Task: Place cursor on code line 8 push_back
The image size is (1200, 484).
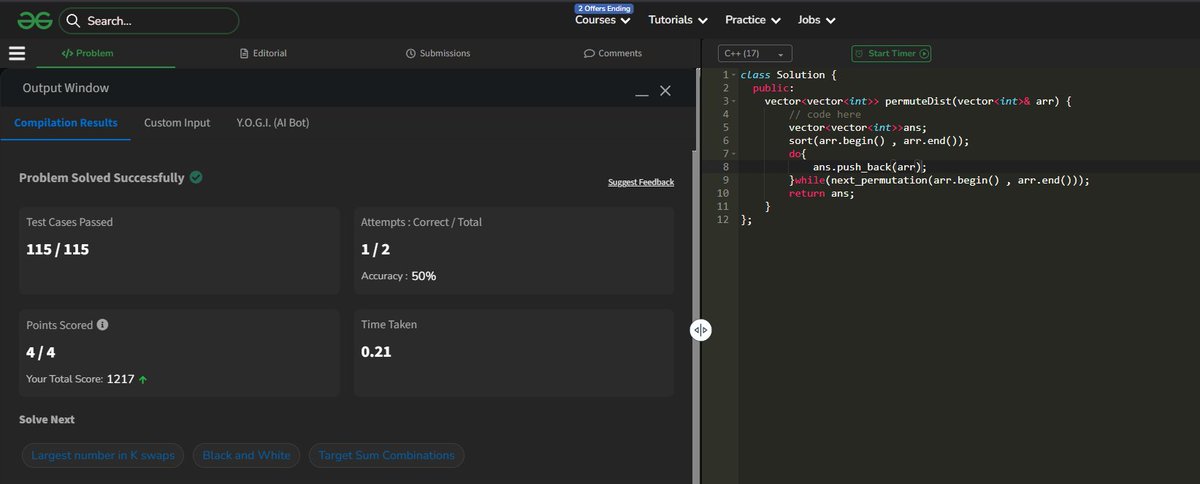Action: [869, 167]
